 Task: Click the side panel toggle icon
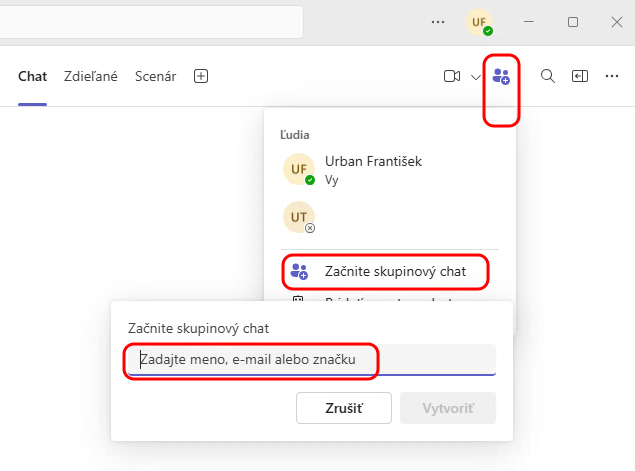click(x=579, y=76)
